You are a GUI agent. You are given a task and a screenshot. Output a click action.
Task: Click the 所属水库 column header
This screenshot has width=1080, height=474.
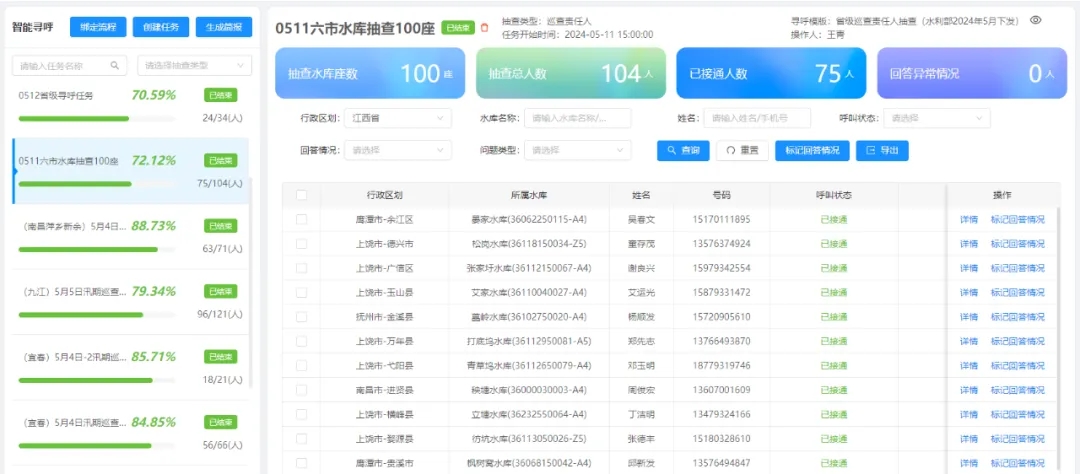[x=528, y=195]
